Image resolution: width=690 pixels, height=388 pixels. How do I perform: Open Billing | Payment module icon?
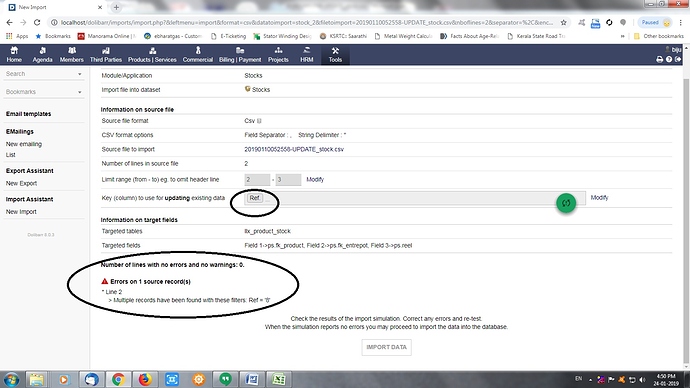tap(240, 51)
